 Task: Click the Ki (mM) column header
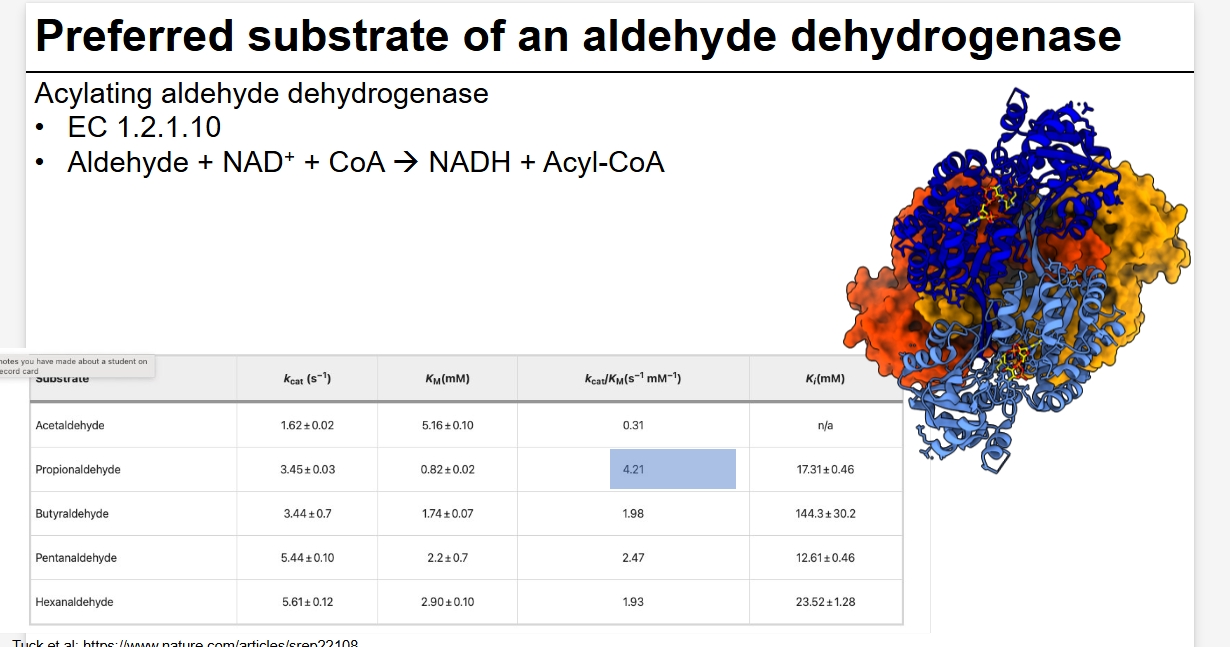click(825, 379)
